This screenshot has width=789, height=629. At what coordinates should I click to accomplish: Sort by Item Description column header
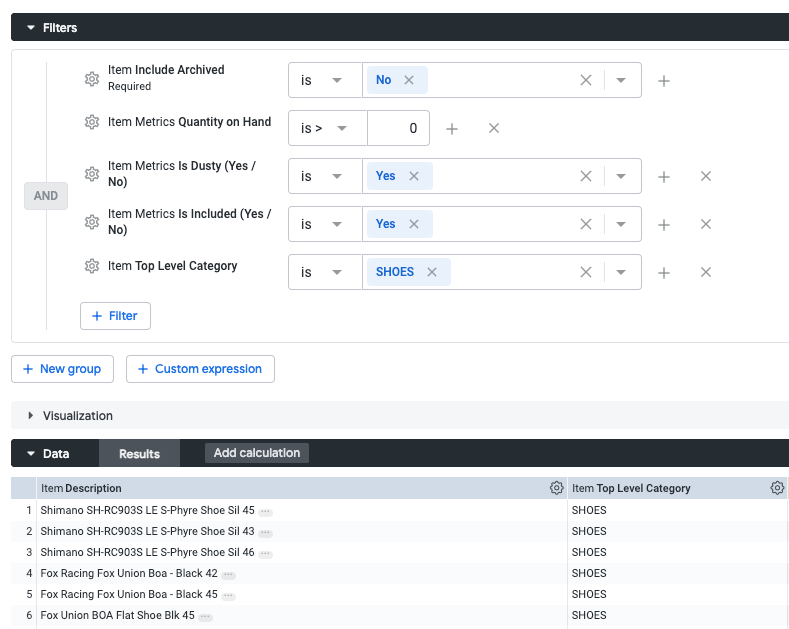(x=81, y=488)
